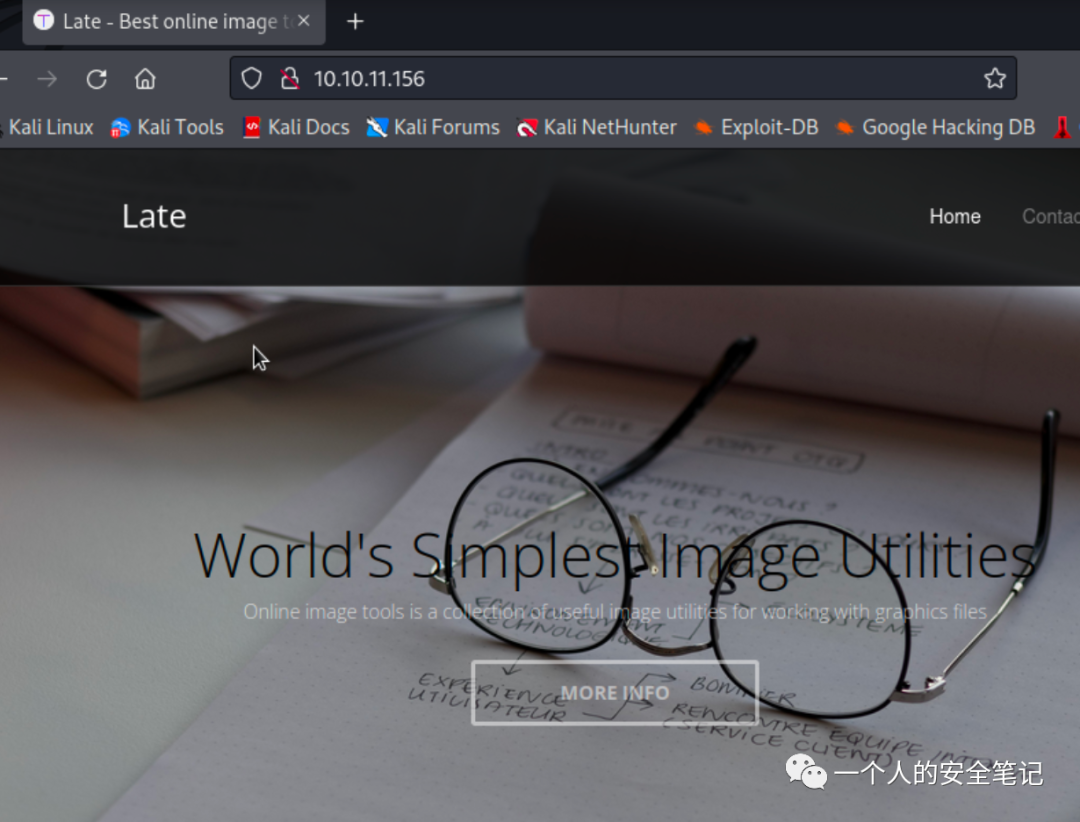Click the Kali Docs red favicon

click(252, 128)
